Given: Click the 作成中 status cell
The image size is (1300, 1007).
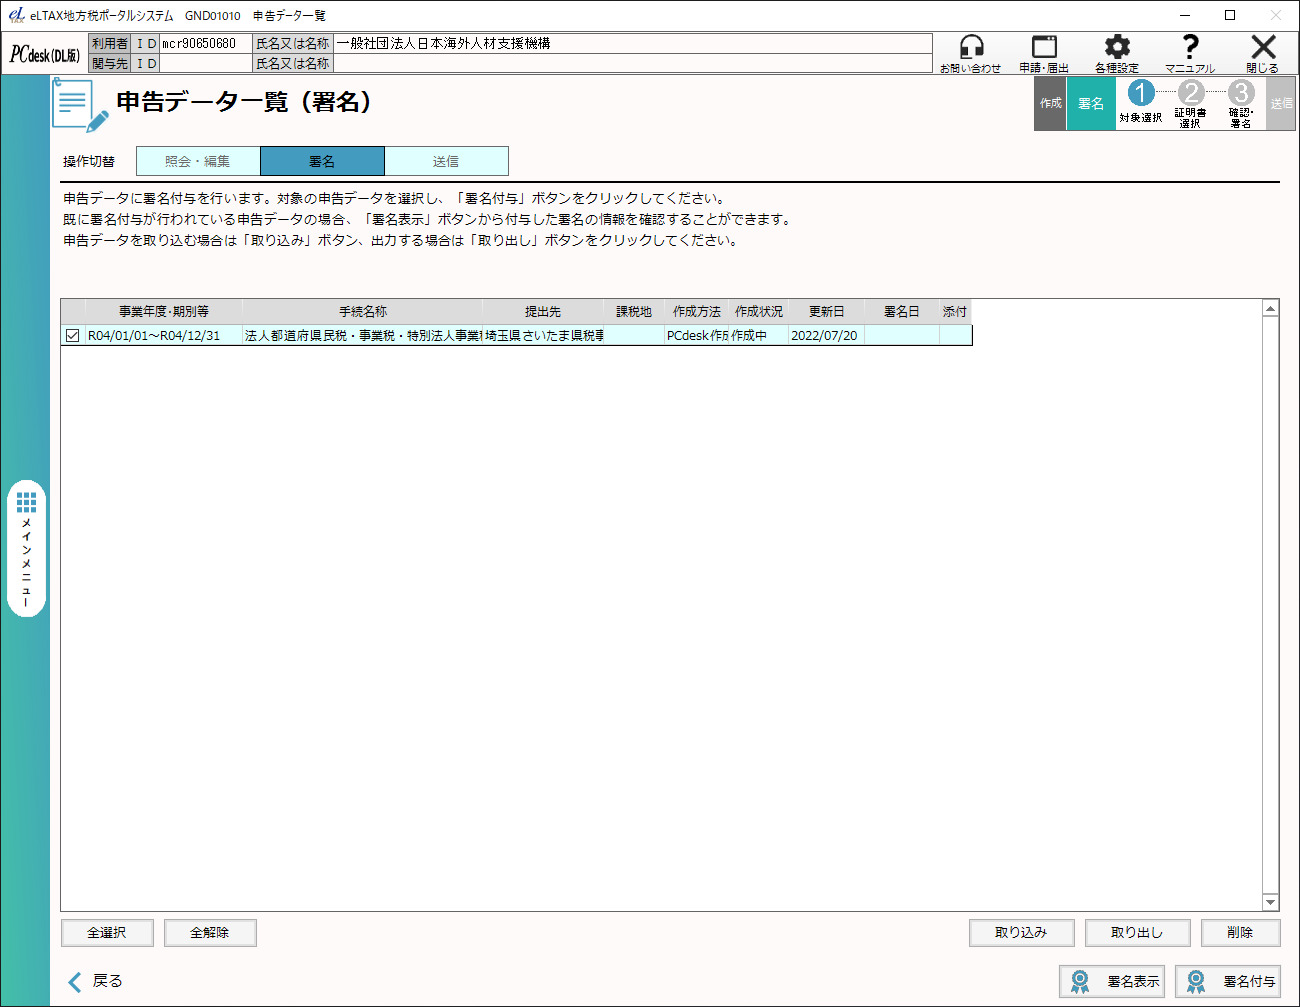Looking at the screenshot, I should [758, 336].
